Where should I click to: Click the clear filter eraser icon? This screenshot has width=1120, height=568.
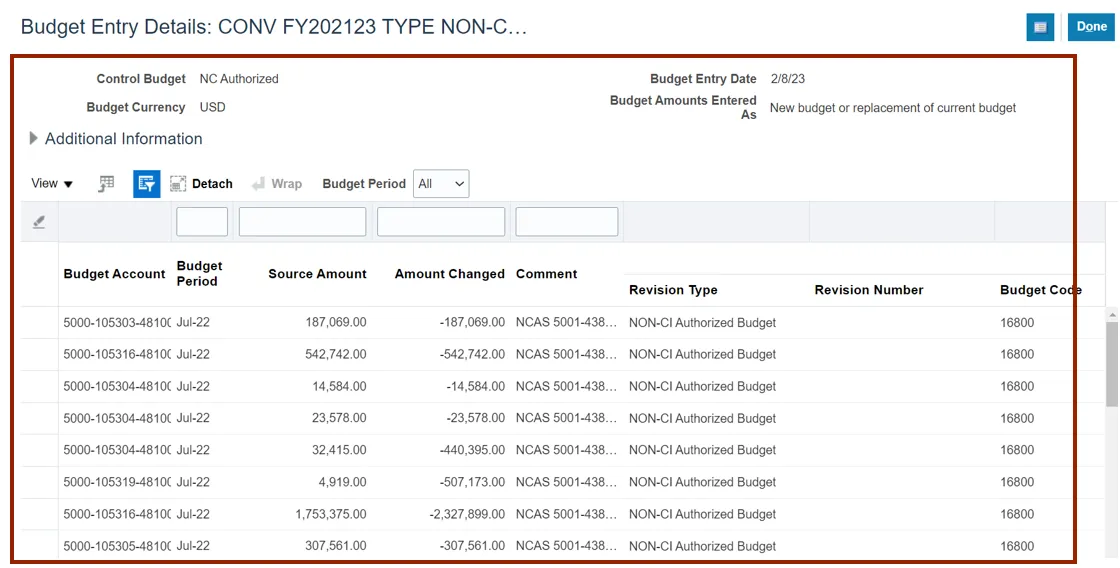click(39, 222)
